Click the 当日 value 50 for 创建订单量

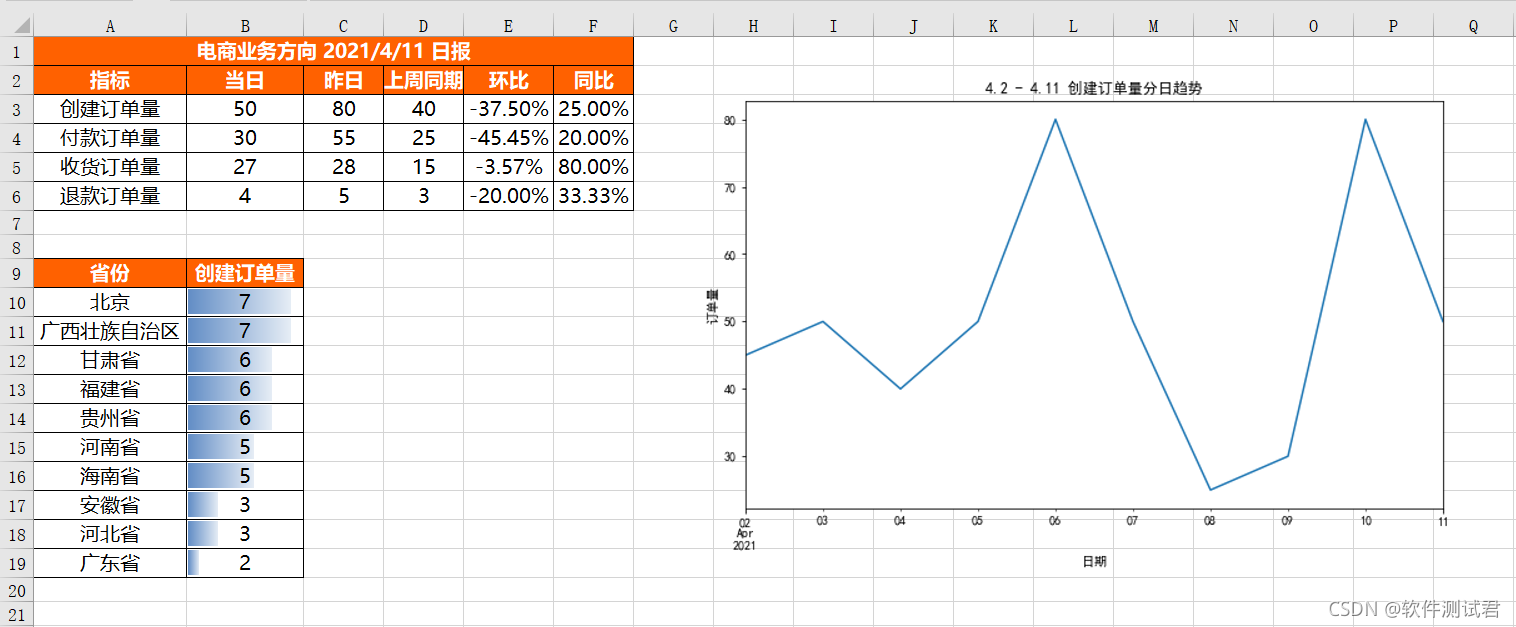click(x=245, y=110)
